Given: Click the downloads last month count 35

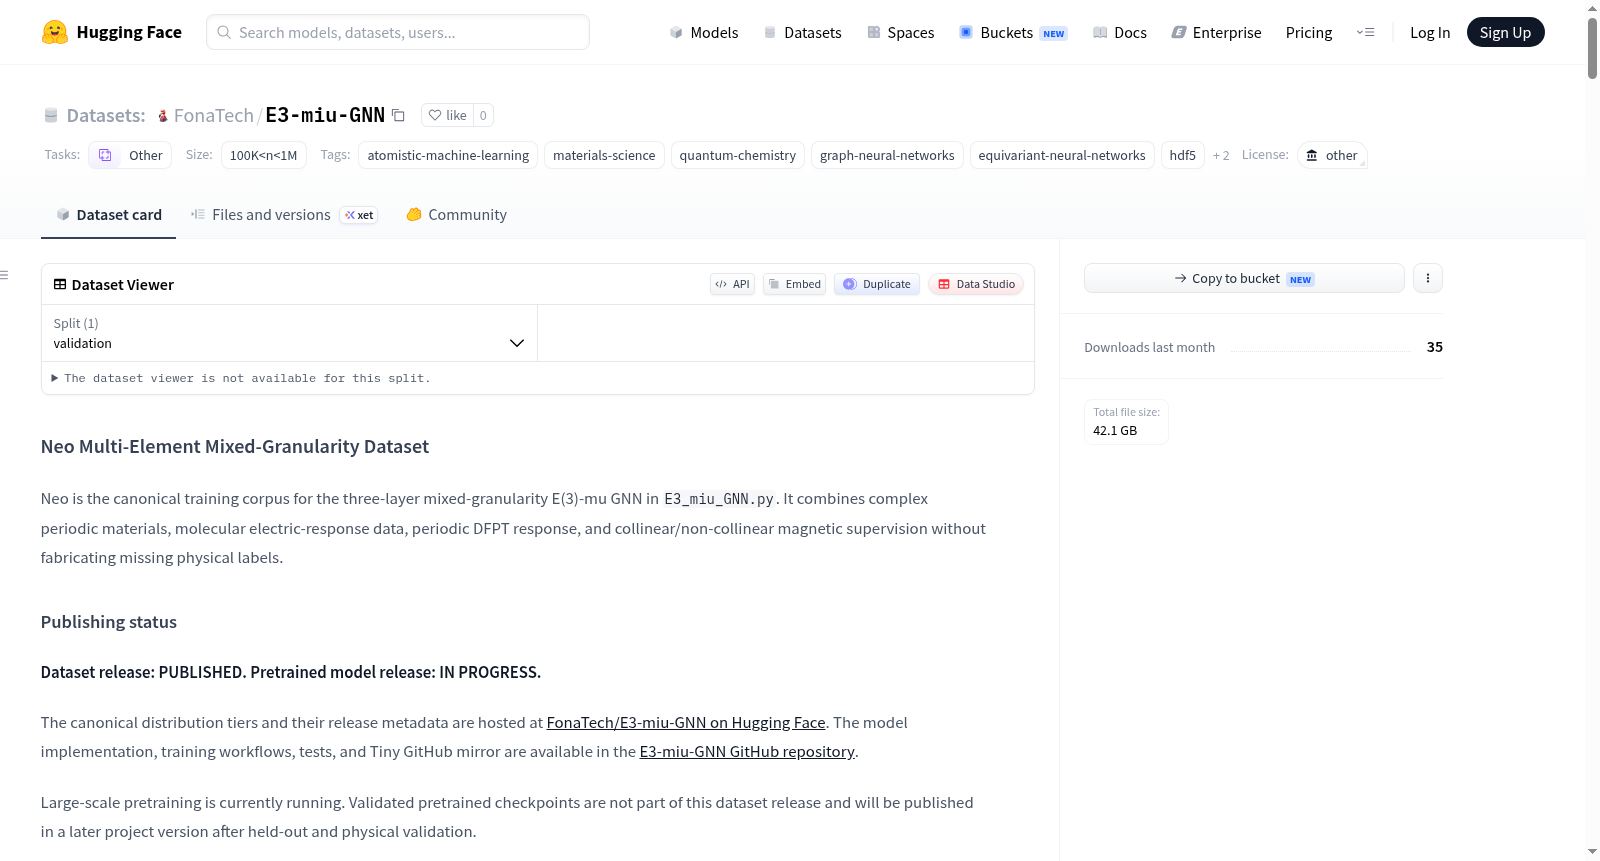Looking at the screenshot, I should coord(1435,347).
